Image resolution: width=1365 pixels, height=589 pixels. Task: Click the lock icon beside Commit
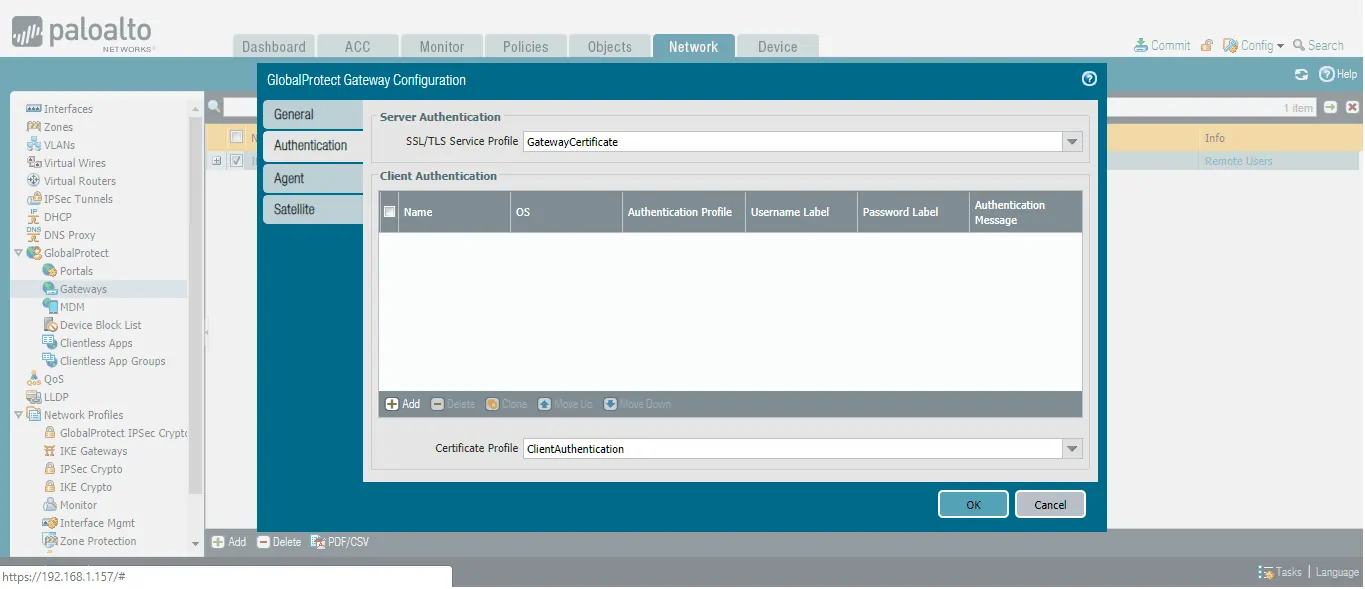(1207, 45)
